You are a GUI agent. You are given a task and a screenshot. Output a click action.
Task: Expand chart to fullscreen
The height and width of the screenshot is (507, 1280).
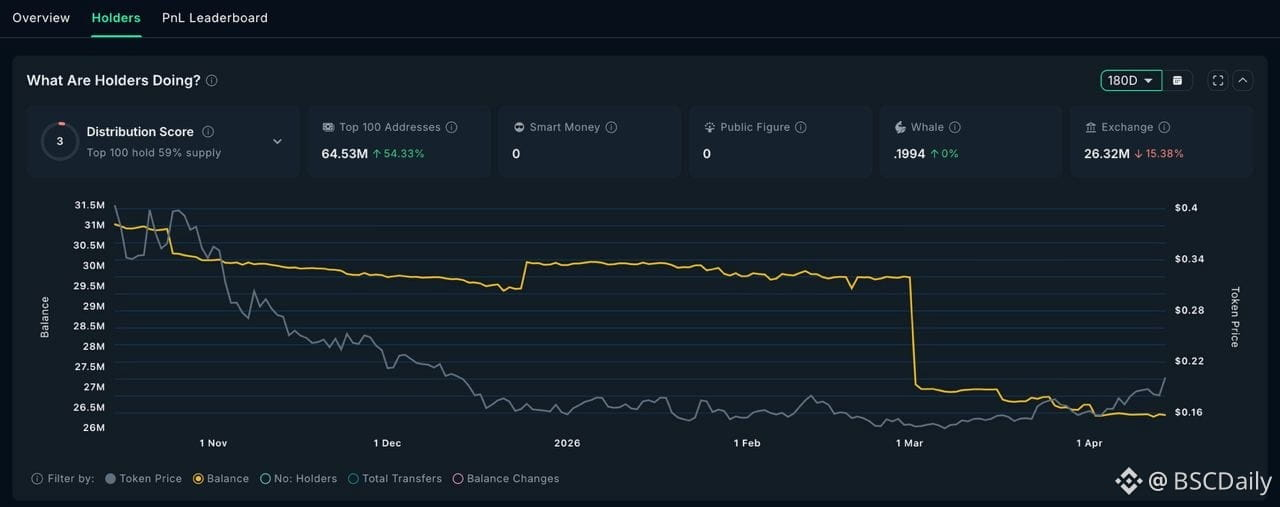point(1217,81)
